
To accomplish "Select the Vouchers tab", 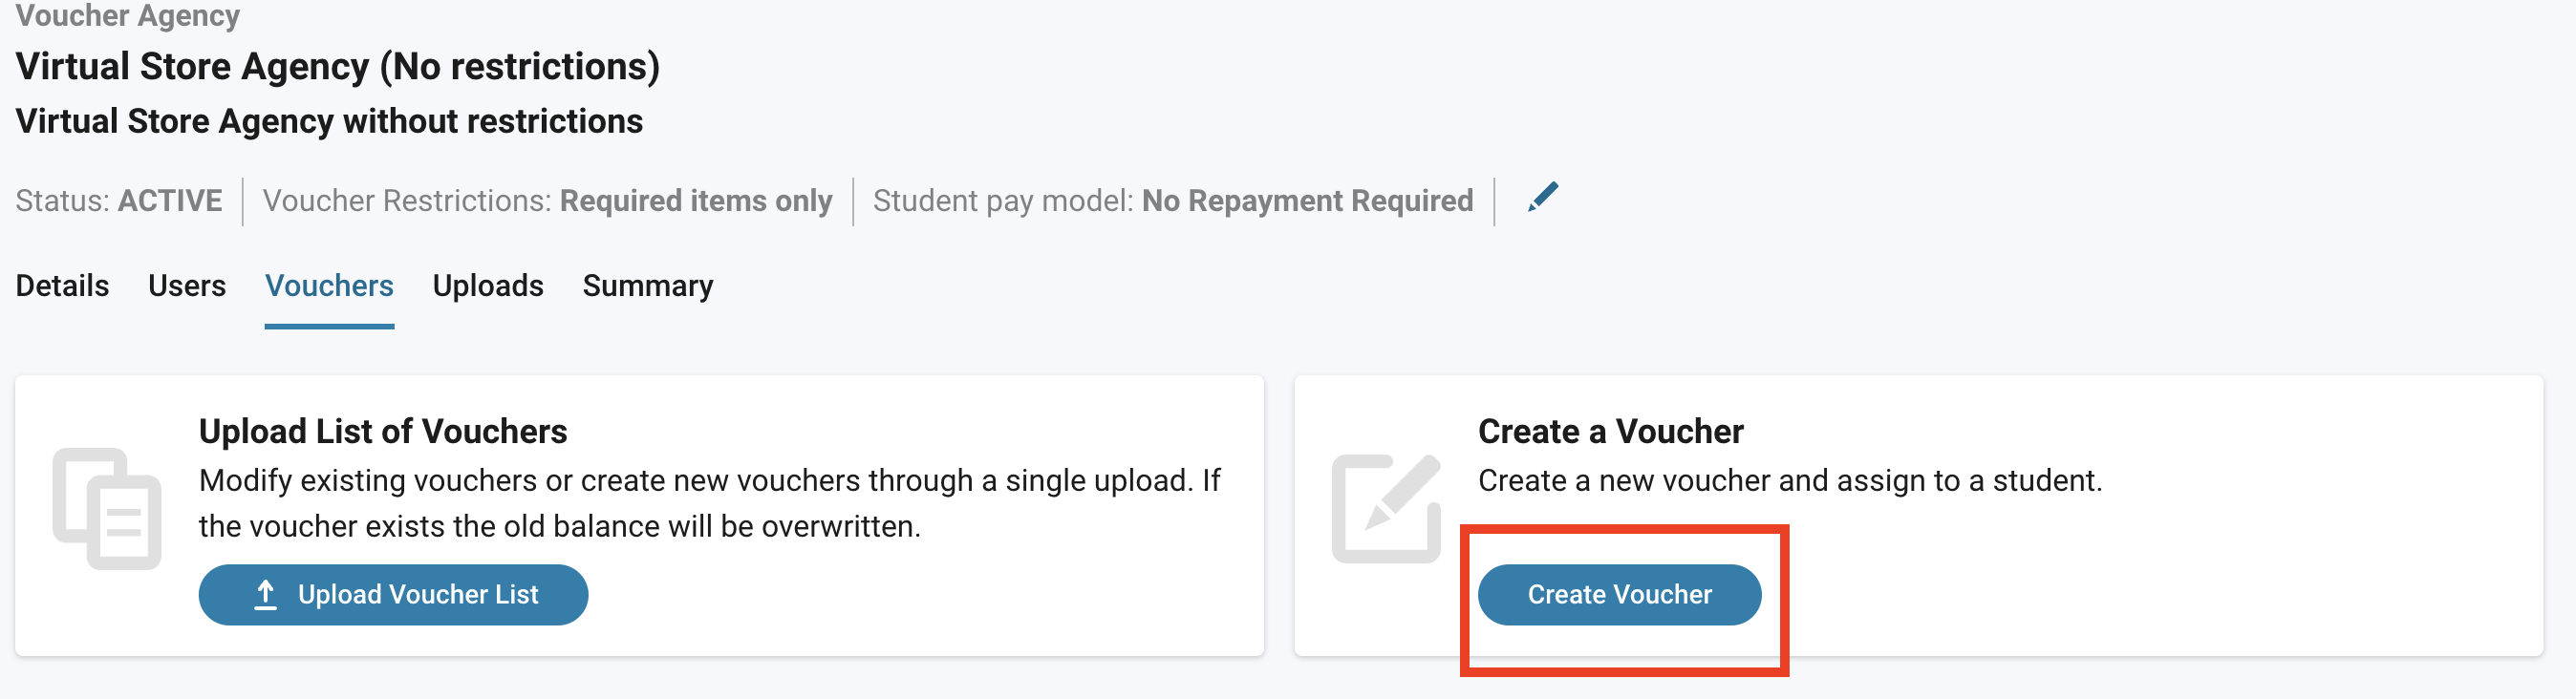I will (x=329, y=286).
